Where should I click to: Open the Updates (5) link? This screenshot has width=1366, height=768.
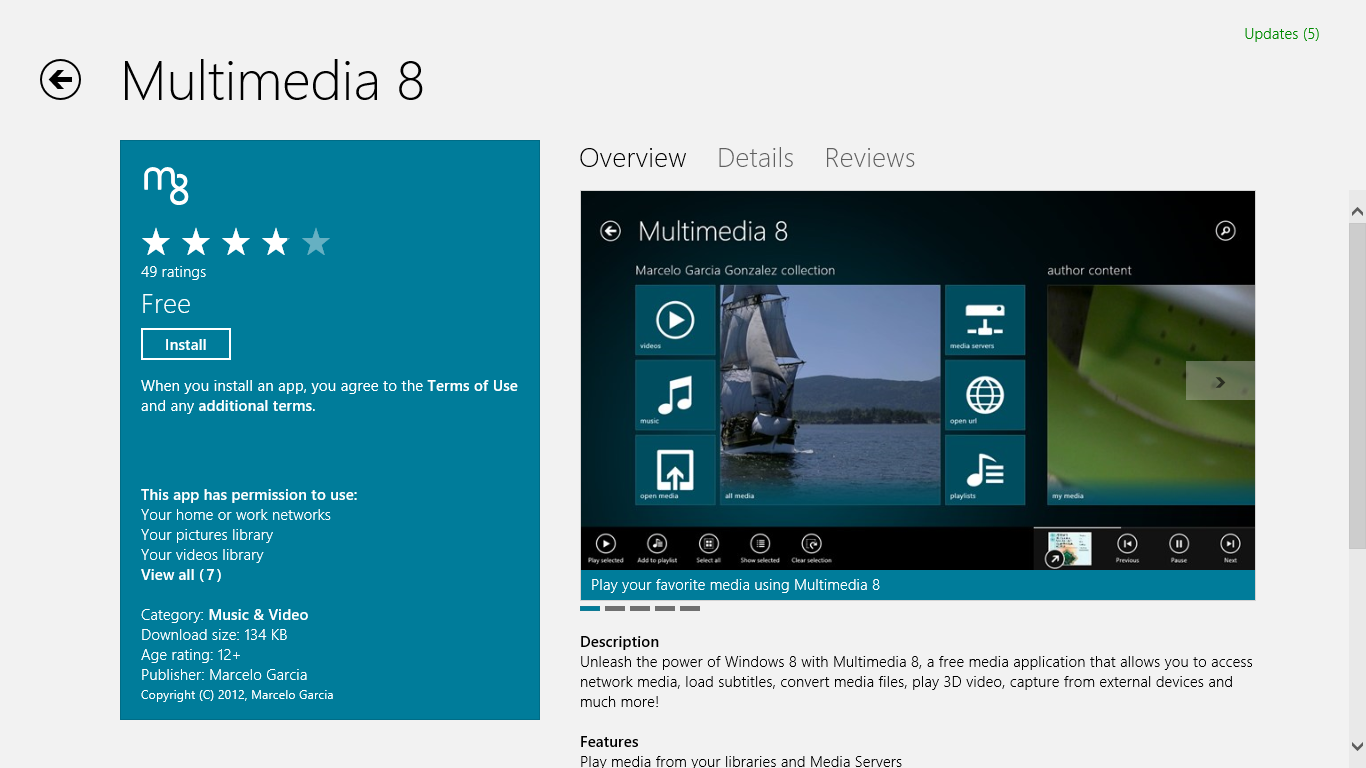coord(1281,34)
